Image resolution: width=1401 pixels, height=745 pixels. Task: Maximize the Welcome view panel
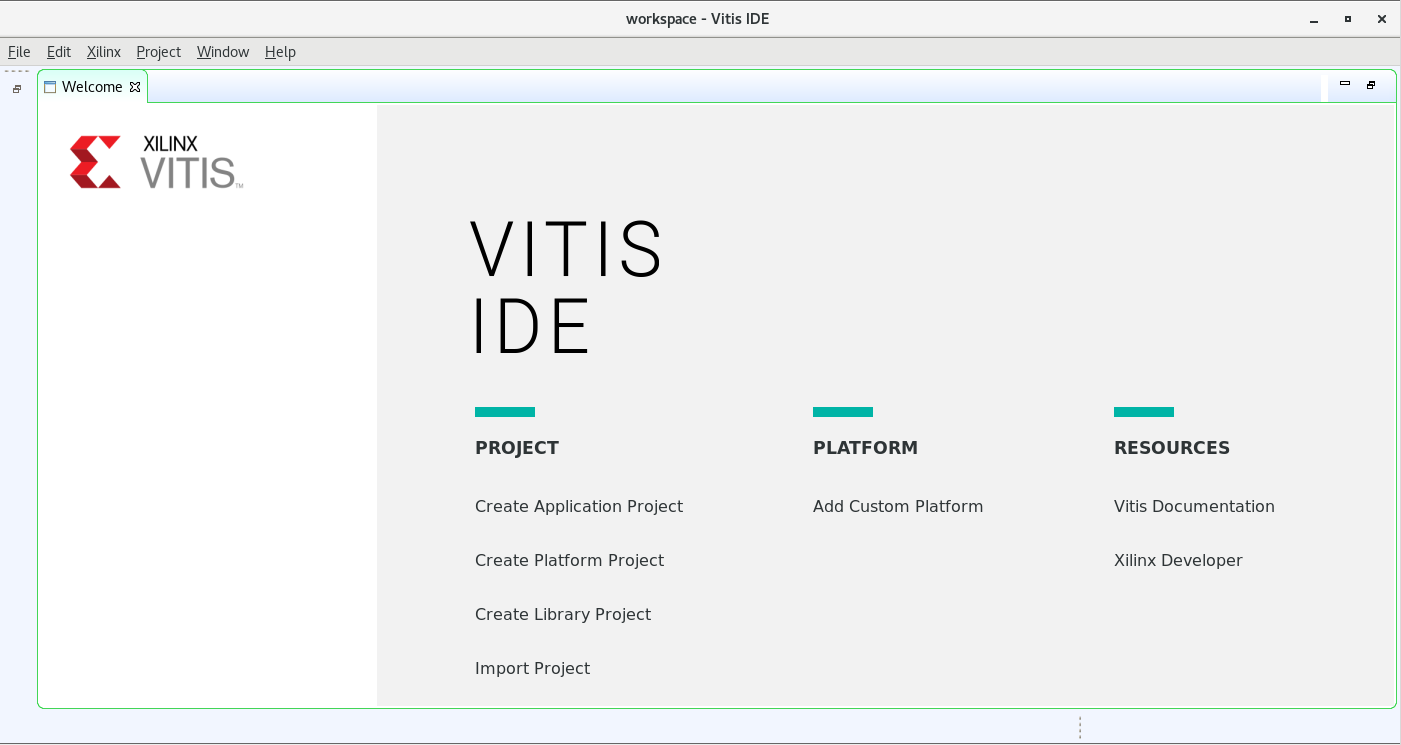click(x=1371, y=85)
